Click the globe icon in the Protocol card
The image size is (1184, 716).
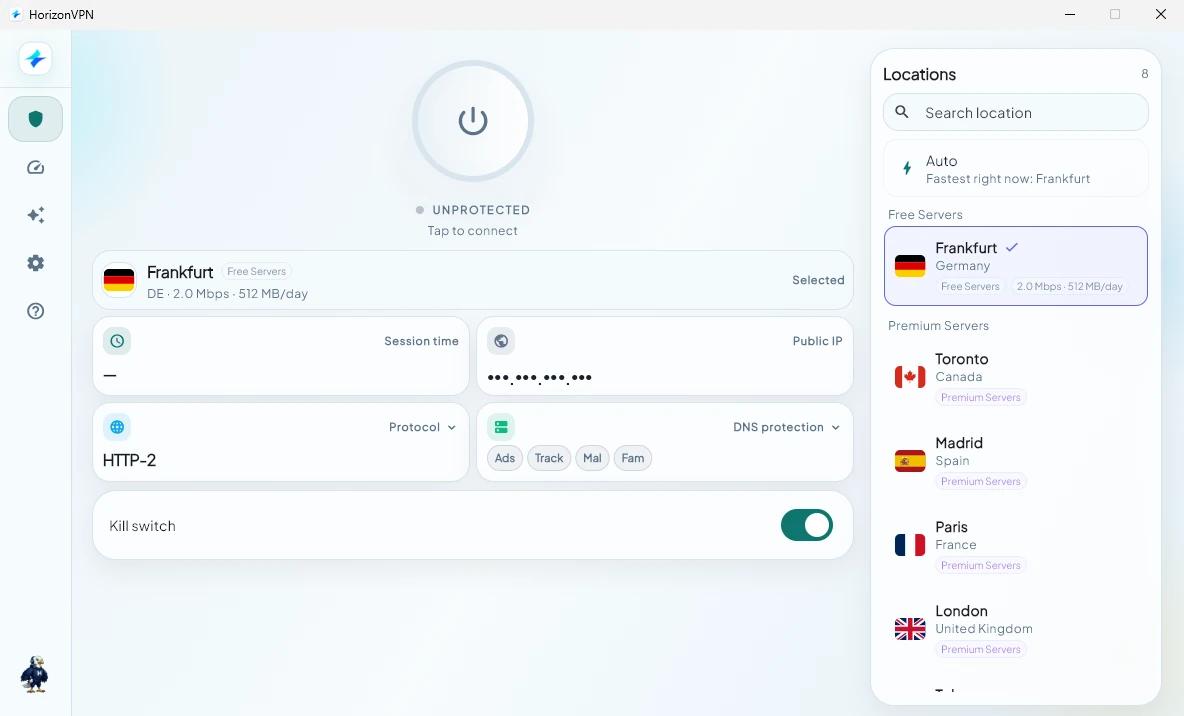point(117,427)
